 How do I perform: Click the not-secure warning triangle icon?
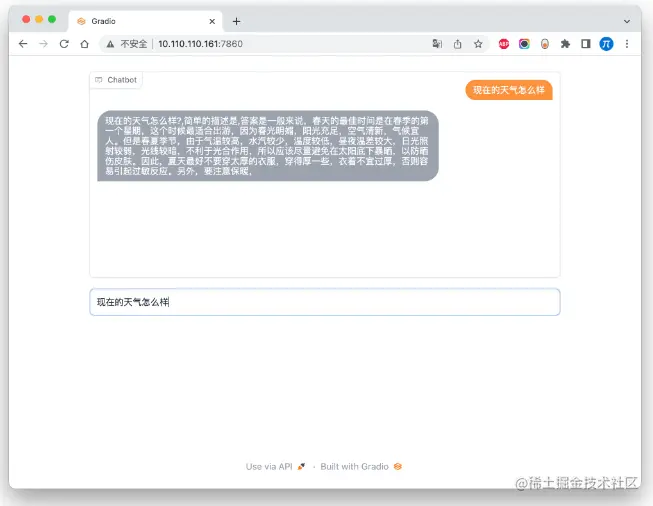pos(110,44)
